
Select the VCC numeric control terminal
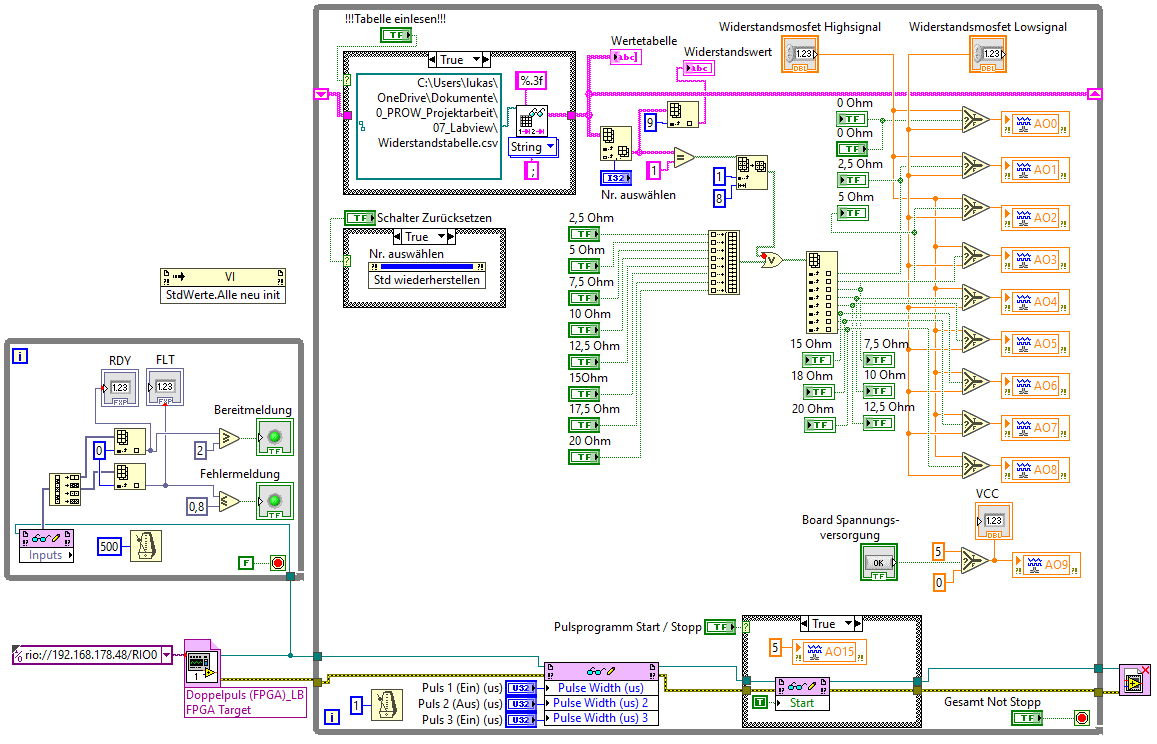(x=994, y=522)
